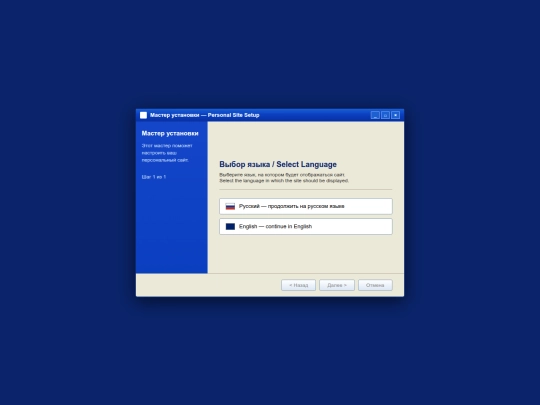Click the 'Этот мастер поможет' sidebar description
This screenshot has height=405, width=540.
[167, 153]
